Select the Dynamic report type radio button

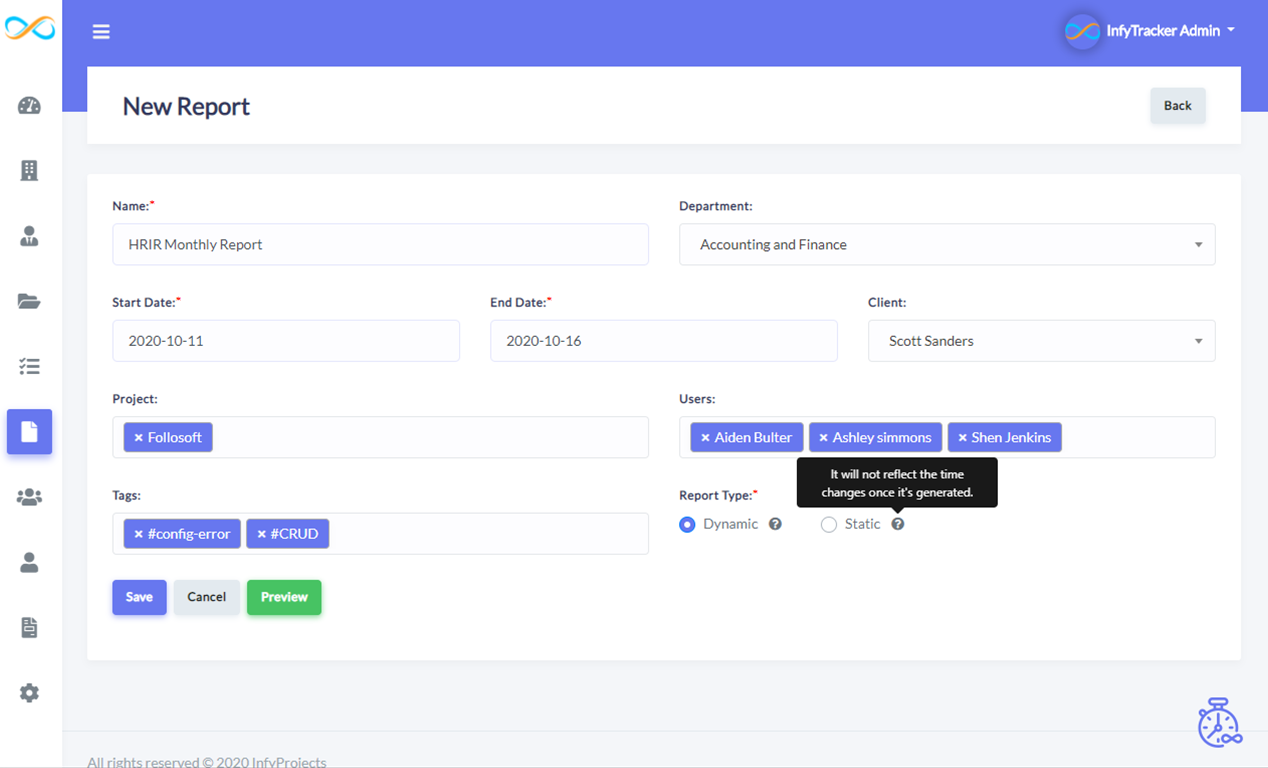click(686, 523)
